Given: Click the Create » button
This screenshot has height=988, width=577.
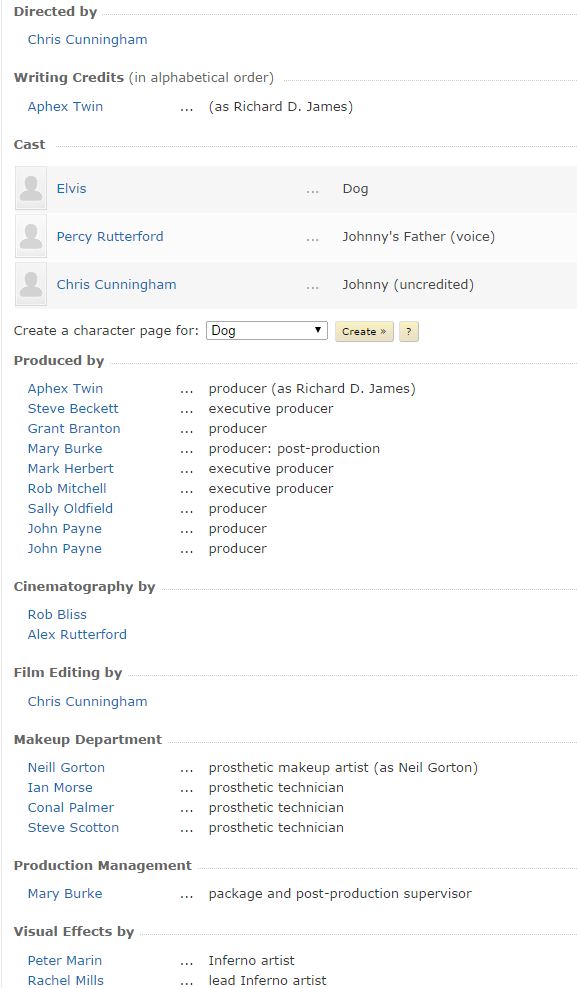Looking at the screenshot, I should [364, 331].
